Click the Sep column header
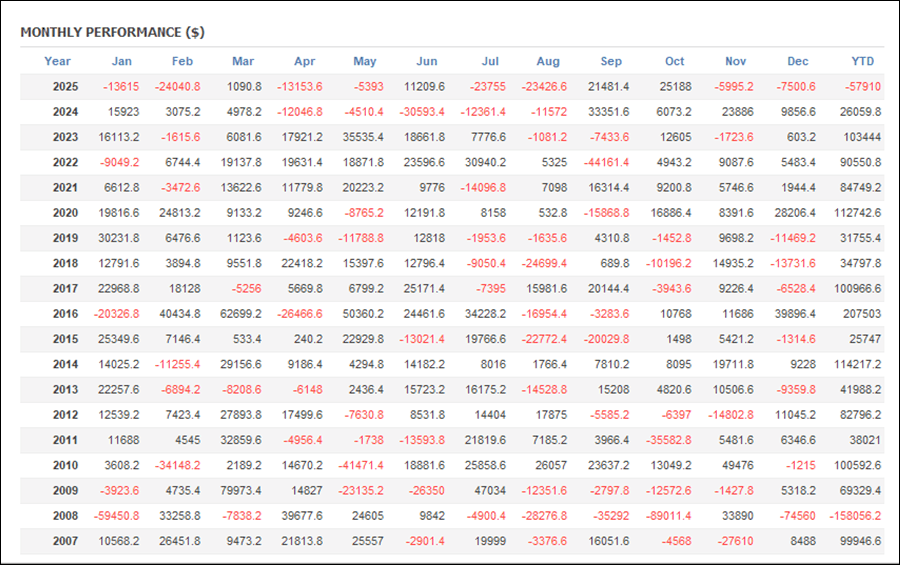Image resolution: width=900 pixels, height=565 pixels. tap(611, 61)
